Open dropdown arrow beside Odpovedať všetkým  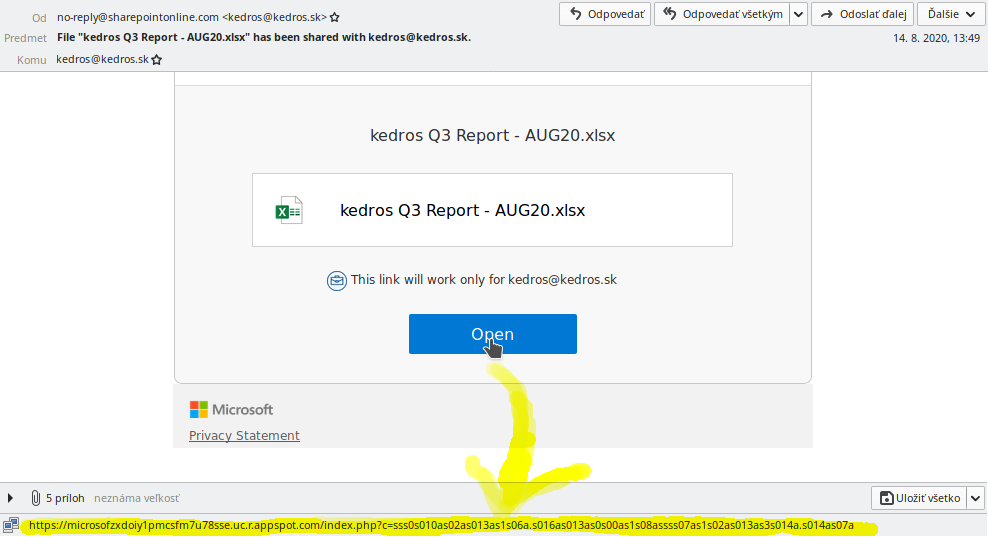coord(798,14)
